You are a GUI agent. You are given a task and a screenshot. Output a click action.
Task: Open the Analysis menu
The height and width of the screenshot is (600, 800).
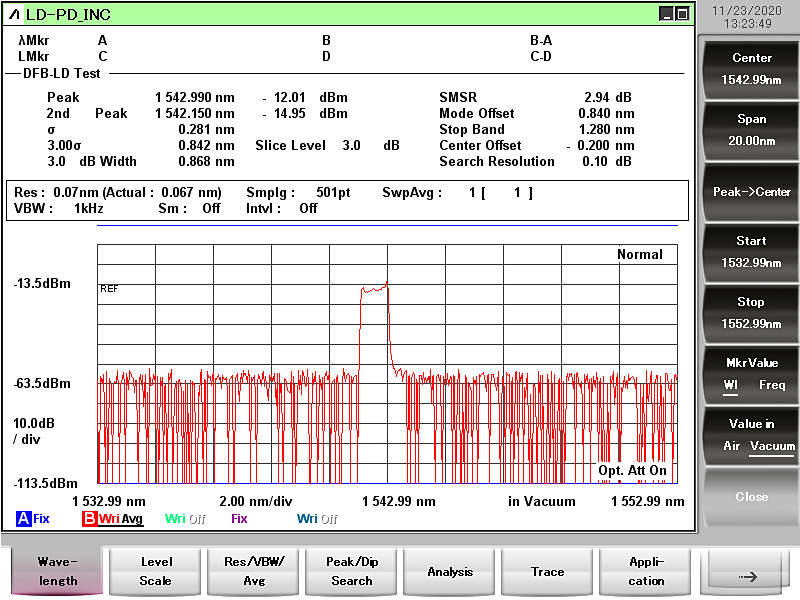click(x=450, y=573)
